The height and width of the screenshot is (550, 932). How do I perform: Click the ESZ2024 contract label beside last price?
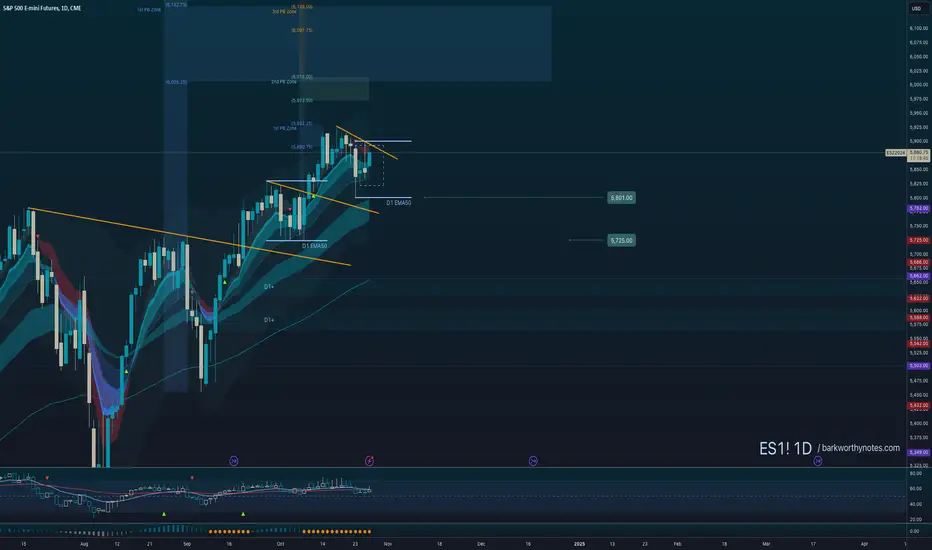(896, 153)
